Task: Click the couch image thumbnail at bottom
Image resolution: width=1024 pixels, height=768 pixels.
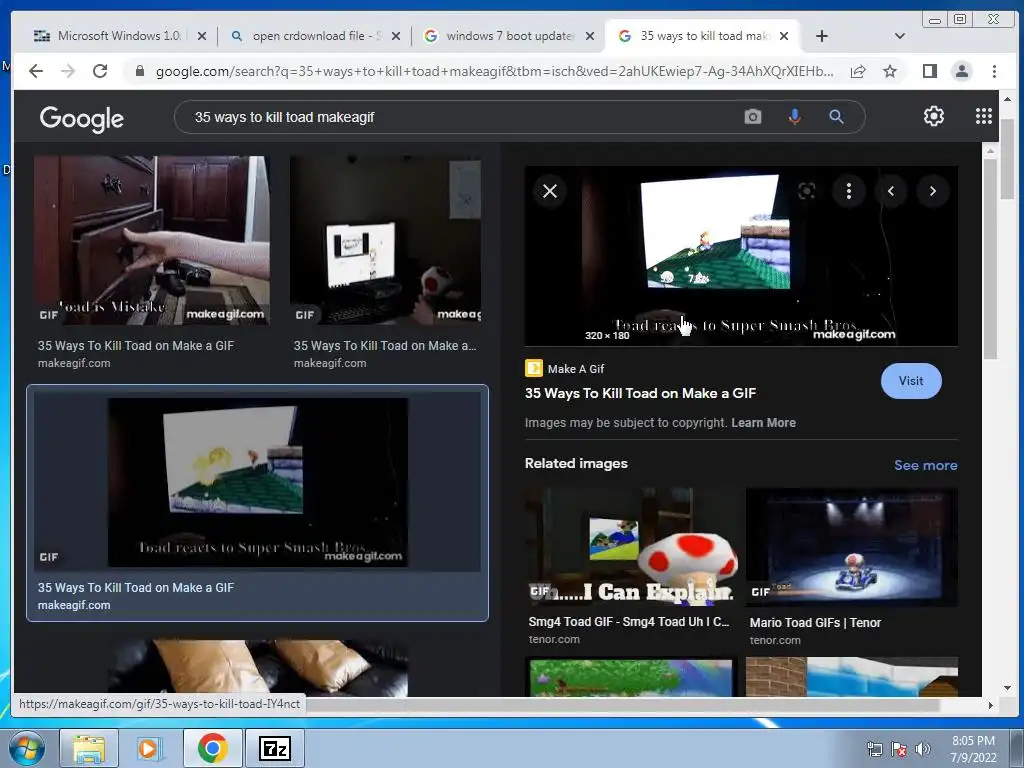Action: tap(258, 667)
